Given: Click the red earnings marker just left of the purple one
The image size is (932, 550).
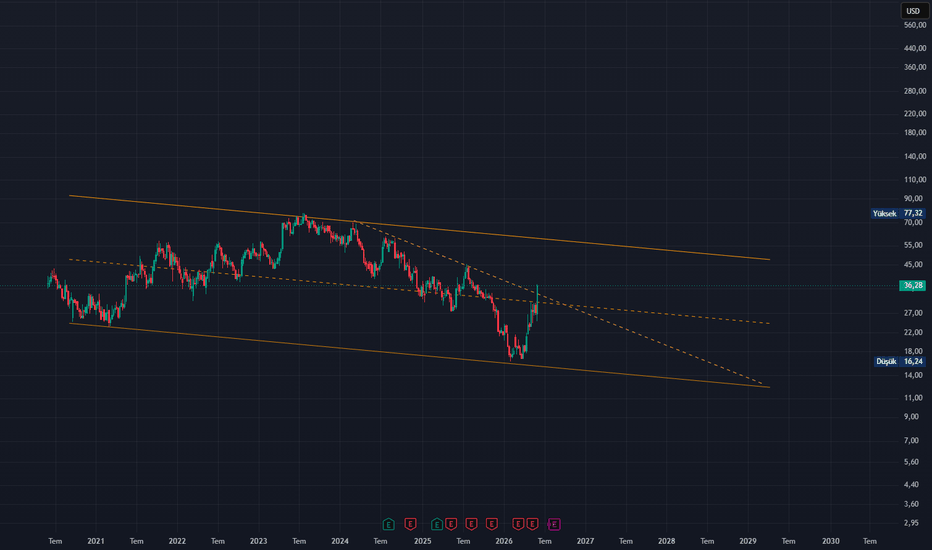Looking at the screenshot, I should pos(533,524).
